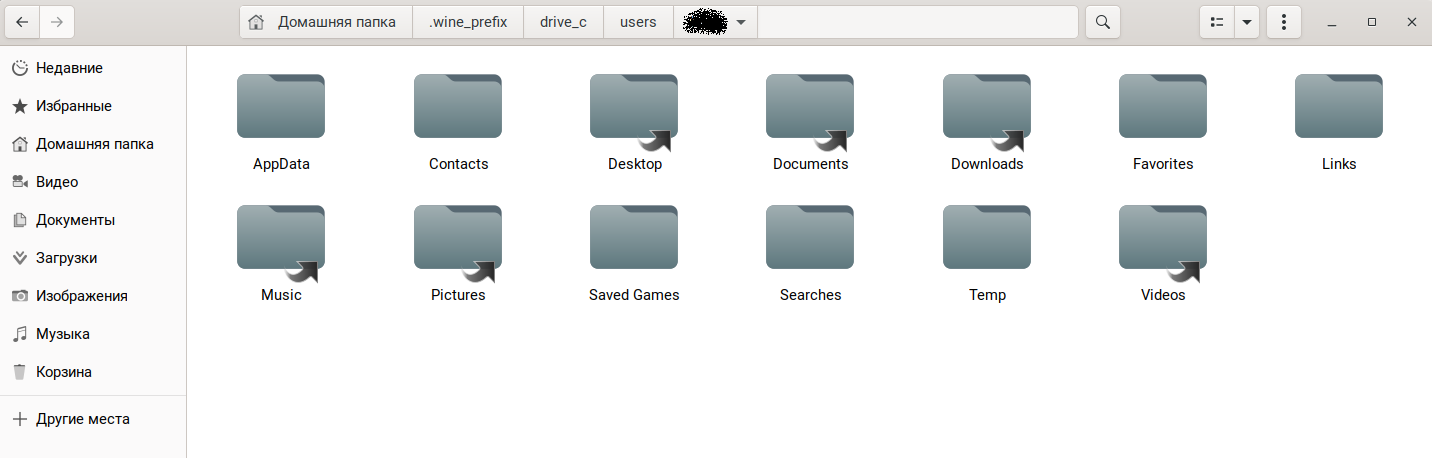Expand Другие места in the sidebar
This screenshot has width=1432, height=458.
pyautogui.click(x=82, y=419)
